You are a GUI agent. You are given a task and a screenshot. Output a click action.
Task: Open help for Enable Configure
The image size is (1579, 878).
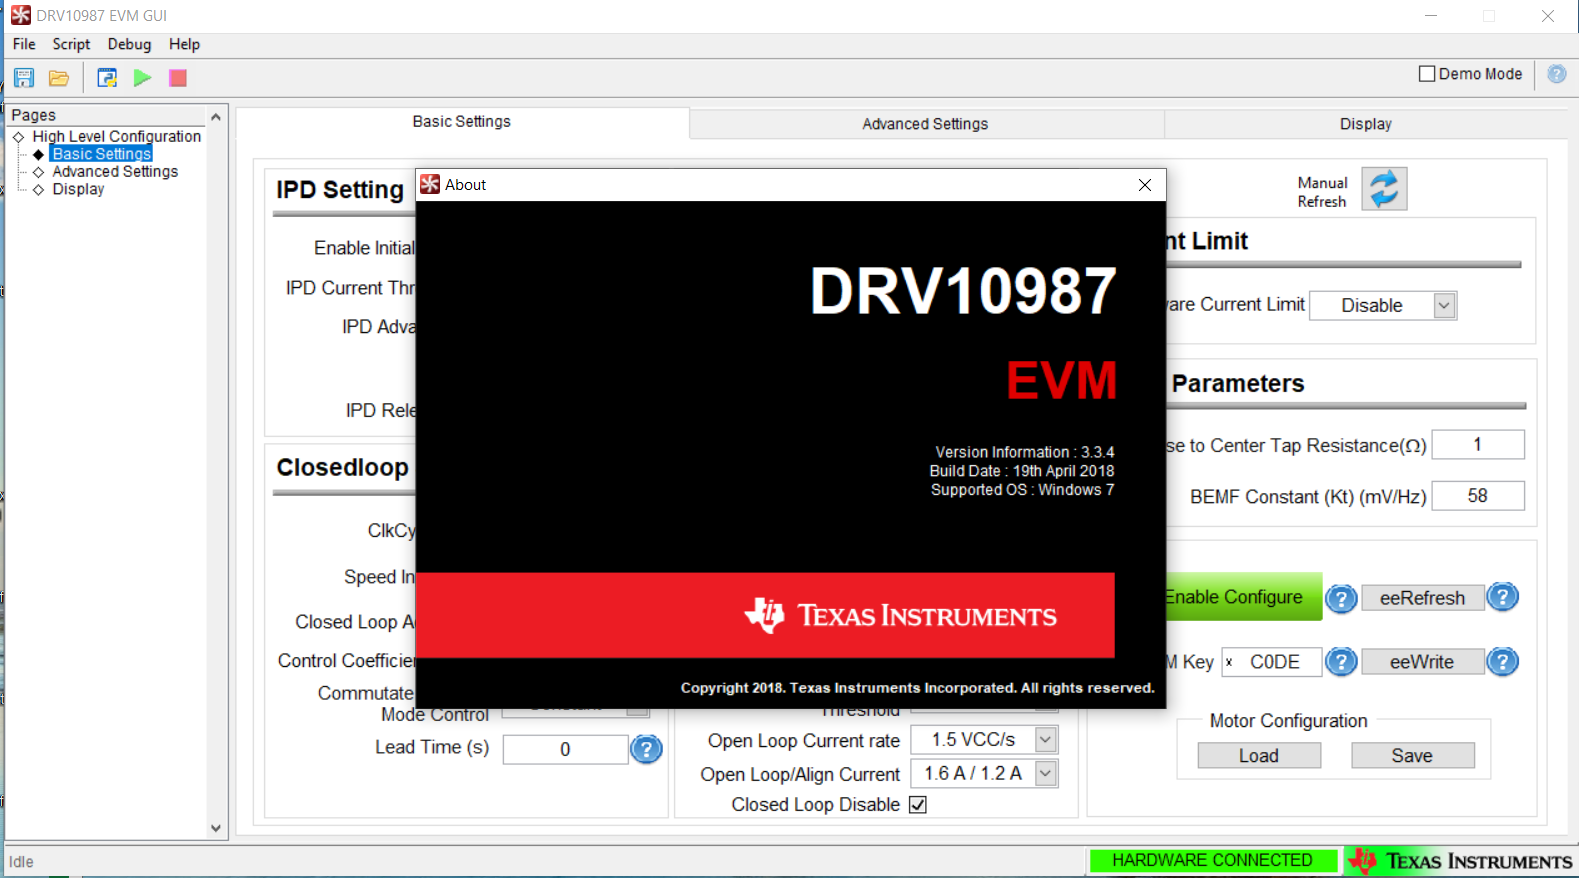click(1341, 598)
